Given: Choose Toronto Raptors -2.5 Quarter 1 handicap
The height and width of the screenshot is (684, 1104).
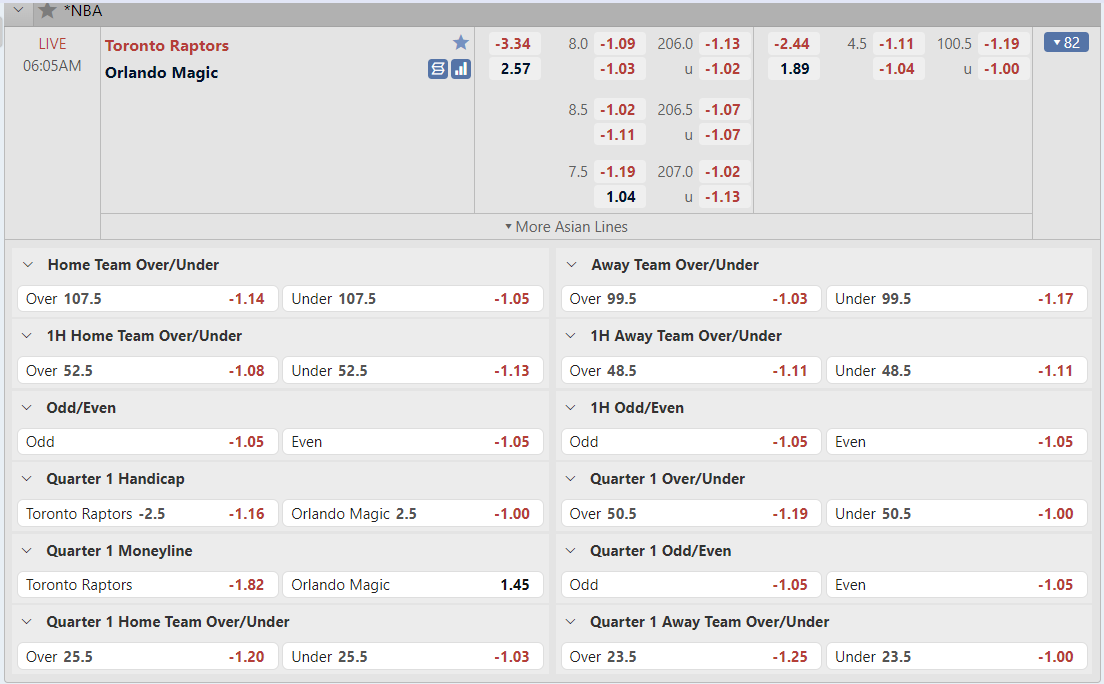Looking at the screenshot, I should (x=146, y=514).
